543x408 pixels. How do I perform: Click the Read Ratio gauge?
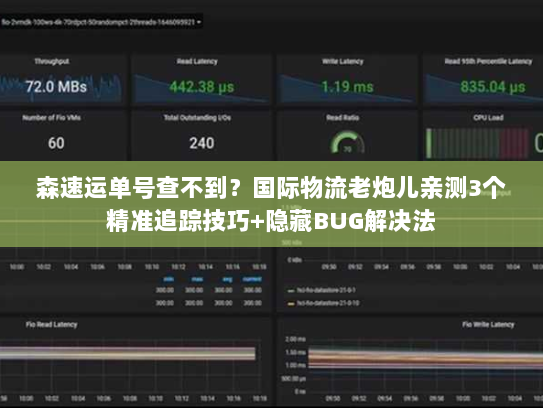(347, 142)
